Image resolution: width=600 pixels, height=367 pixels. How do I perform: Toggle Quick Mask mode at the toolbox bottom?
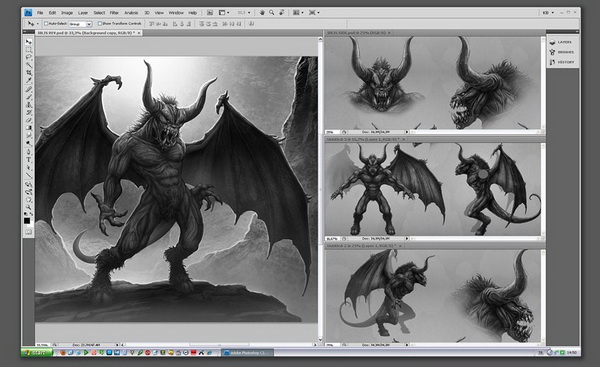(28, 232)
